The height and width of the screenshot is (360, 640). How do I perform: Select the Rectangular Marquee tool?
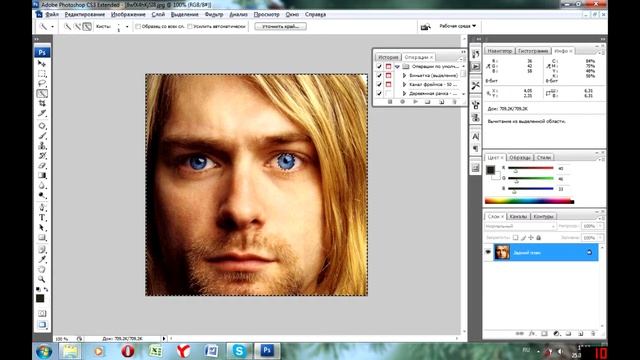42,74
